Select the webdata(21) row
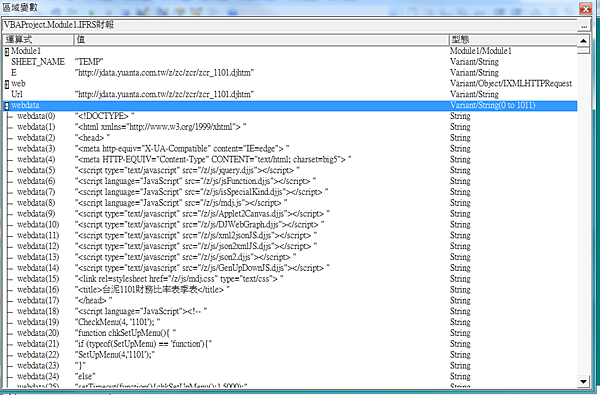600x395 pixels. pos(290,344)
